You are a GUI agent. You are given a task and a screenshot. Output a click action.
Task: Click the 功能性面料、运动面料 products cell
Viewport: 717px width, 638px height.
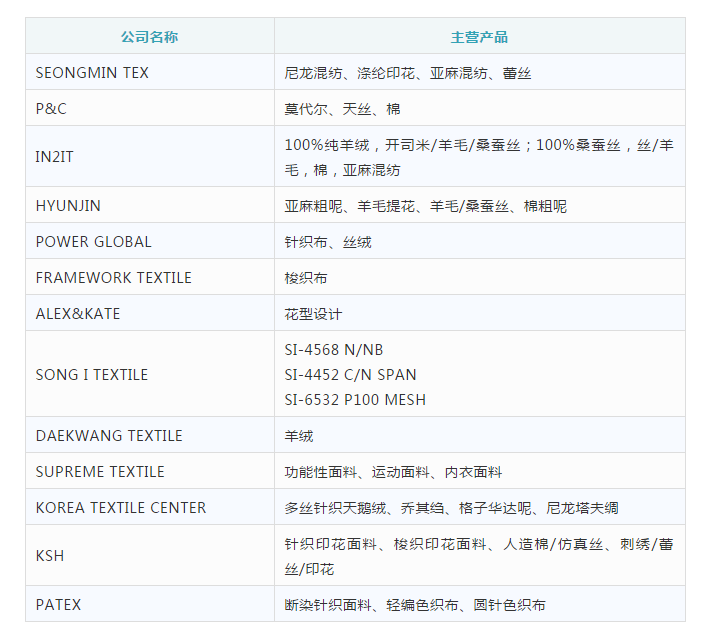[479, 471]
